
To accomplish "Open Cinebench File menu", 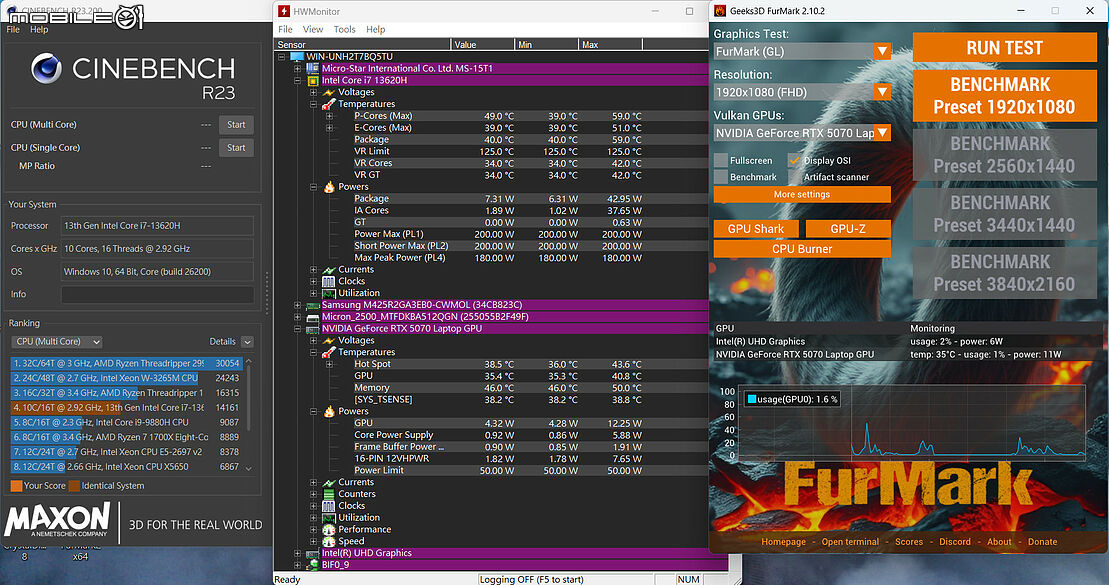I will pyautogui.click(x=13, y=30).
